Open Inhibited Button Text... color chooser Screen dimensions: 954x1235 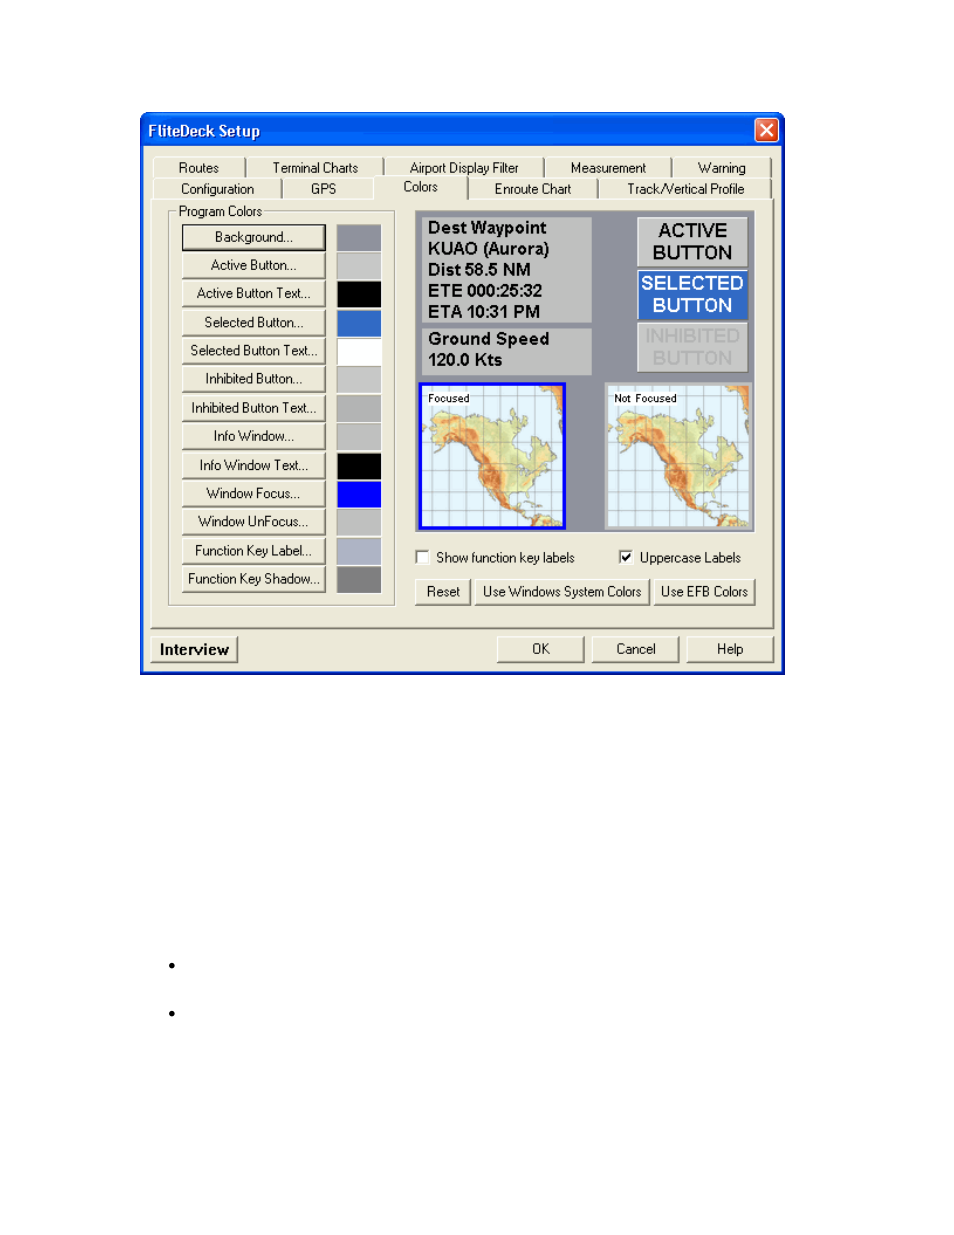coord(254,408)
